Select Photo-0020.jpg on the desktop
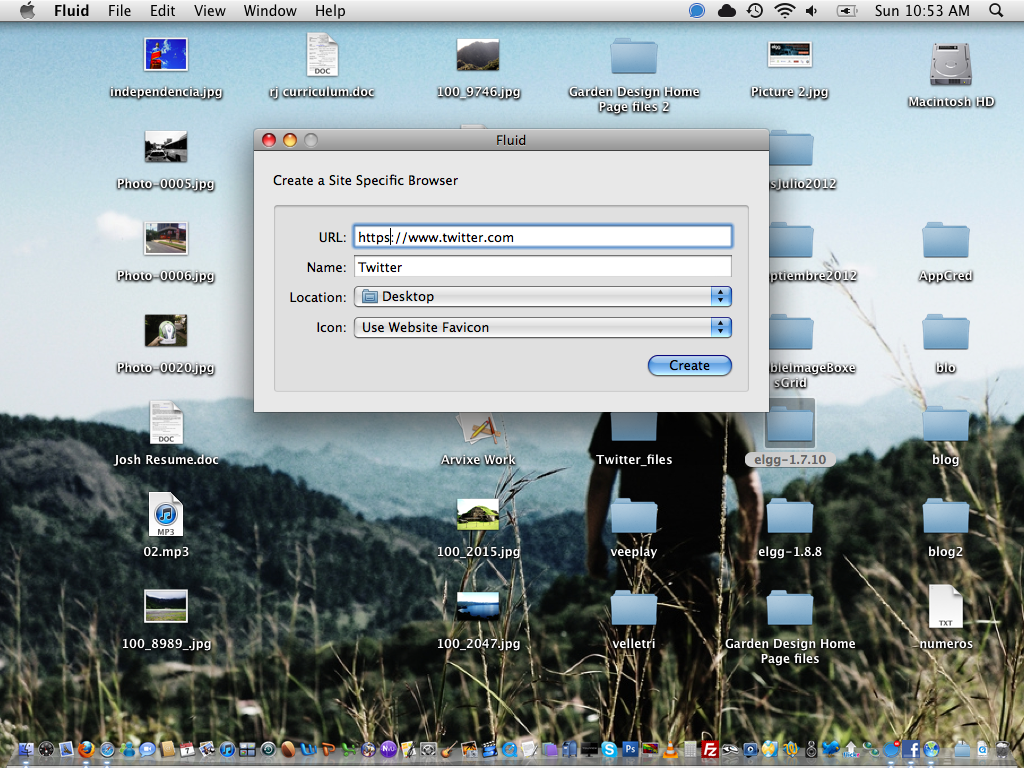The height and width of the screenshot is (768, 1024). [166, 330]
